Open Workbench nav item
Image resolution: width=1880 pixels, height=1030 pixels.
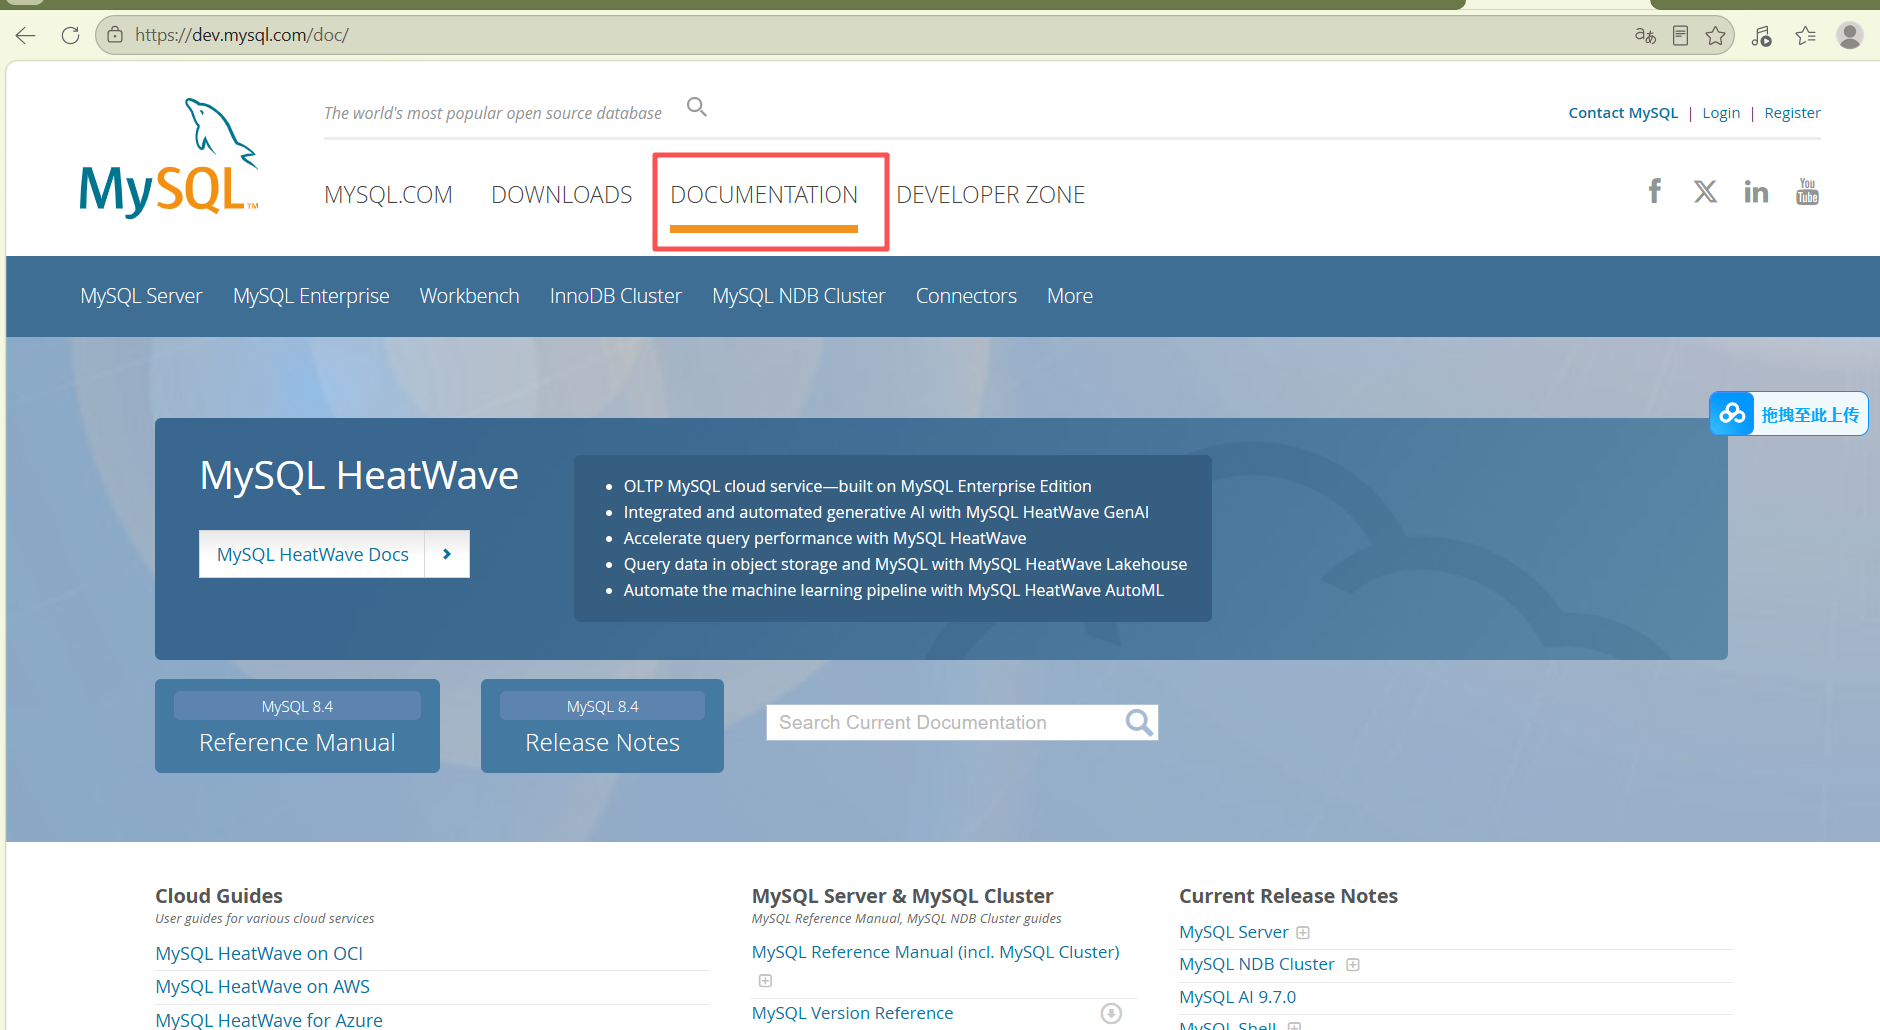click(469, 296)
